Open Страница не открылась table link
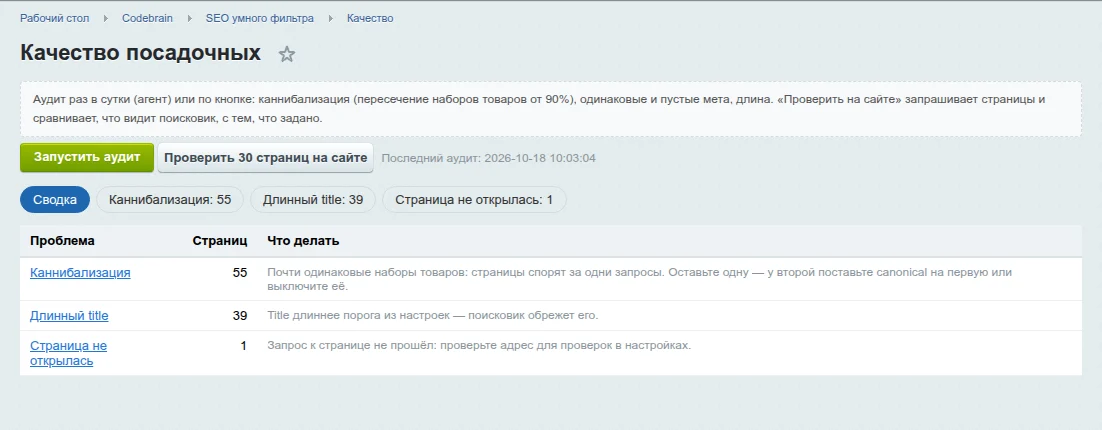Image resolution: width=1102 pixels, height=430 pixels. [x=68, y=353]
